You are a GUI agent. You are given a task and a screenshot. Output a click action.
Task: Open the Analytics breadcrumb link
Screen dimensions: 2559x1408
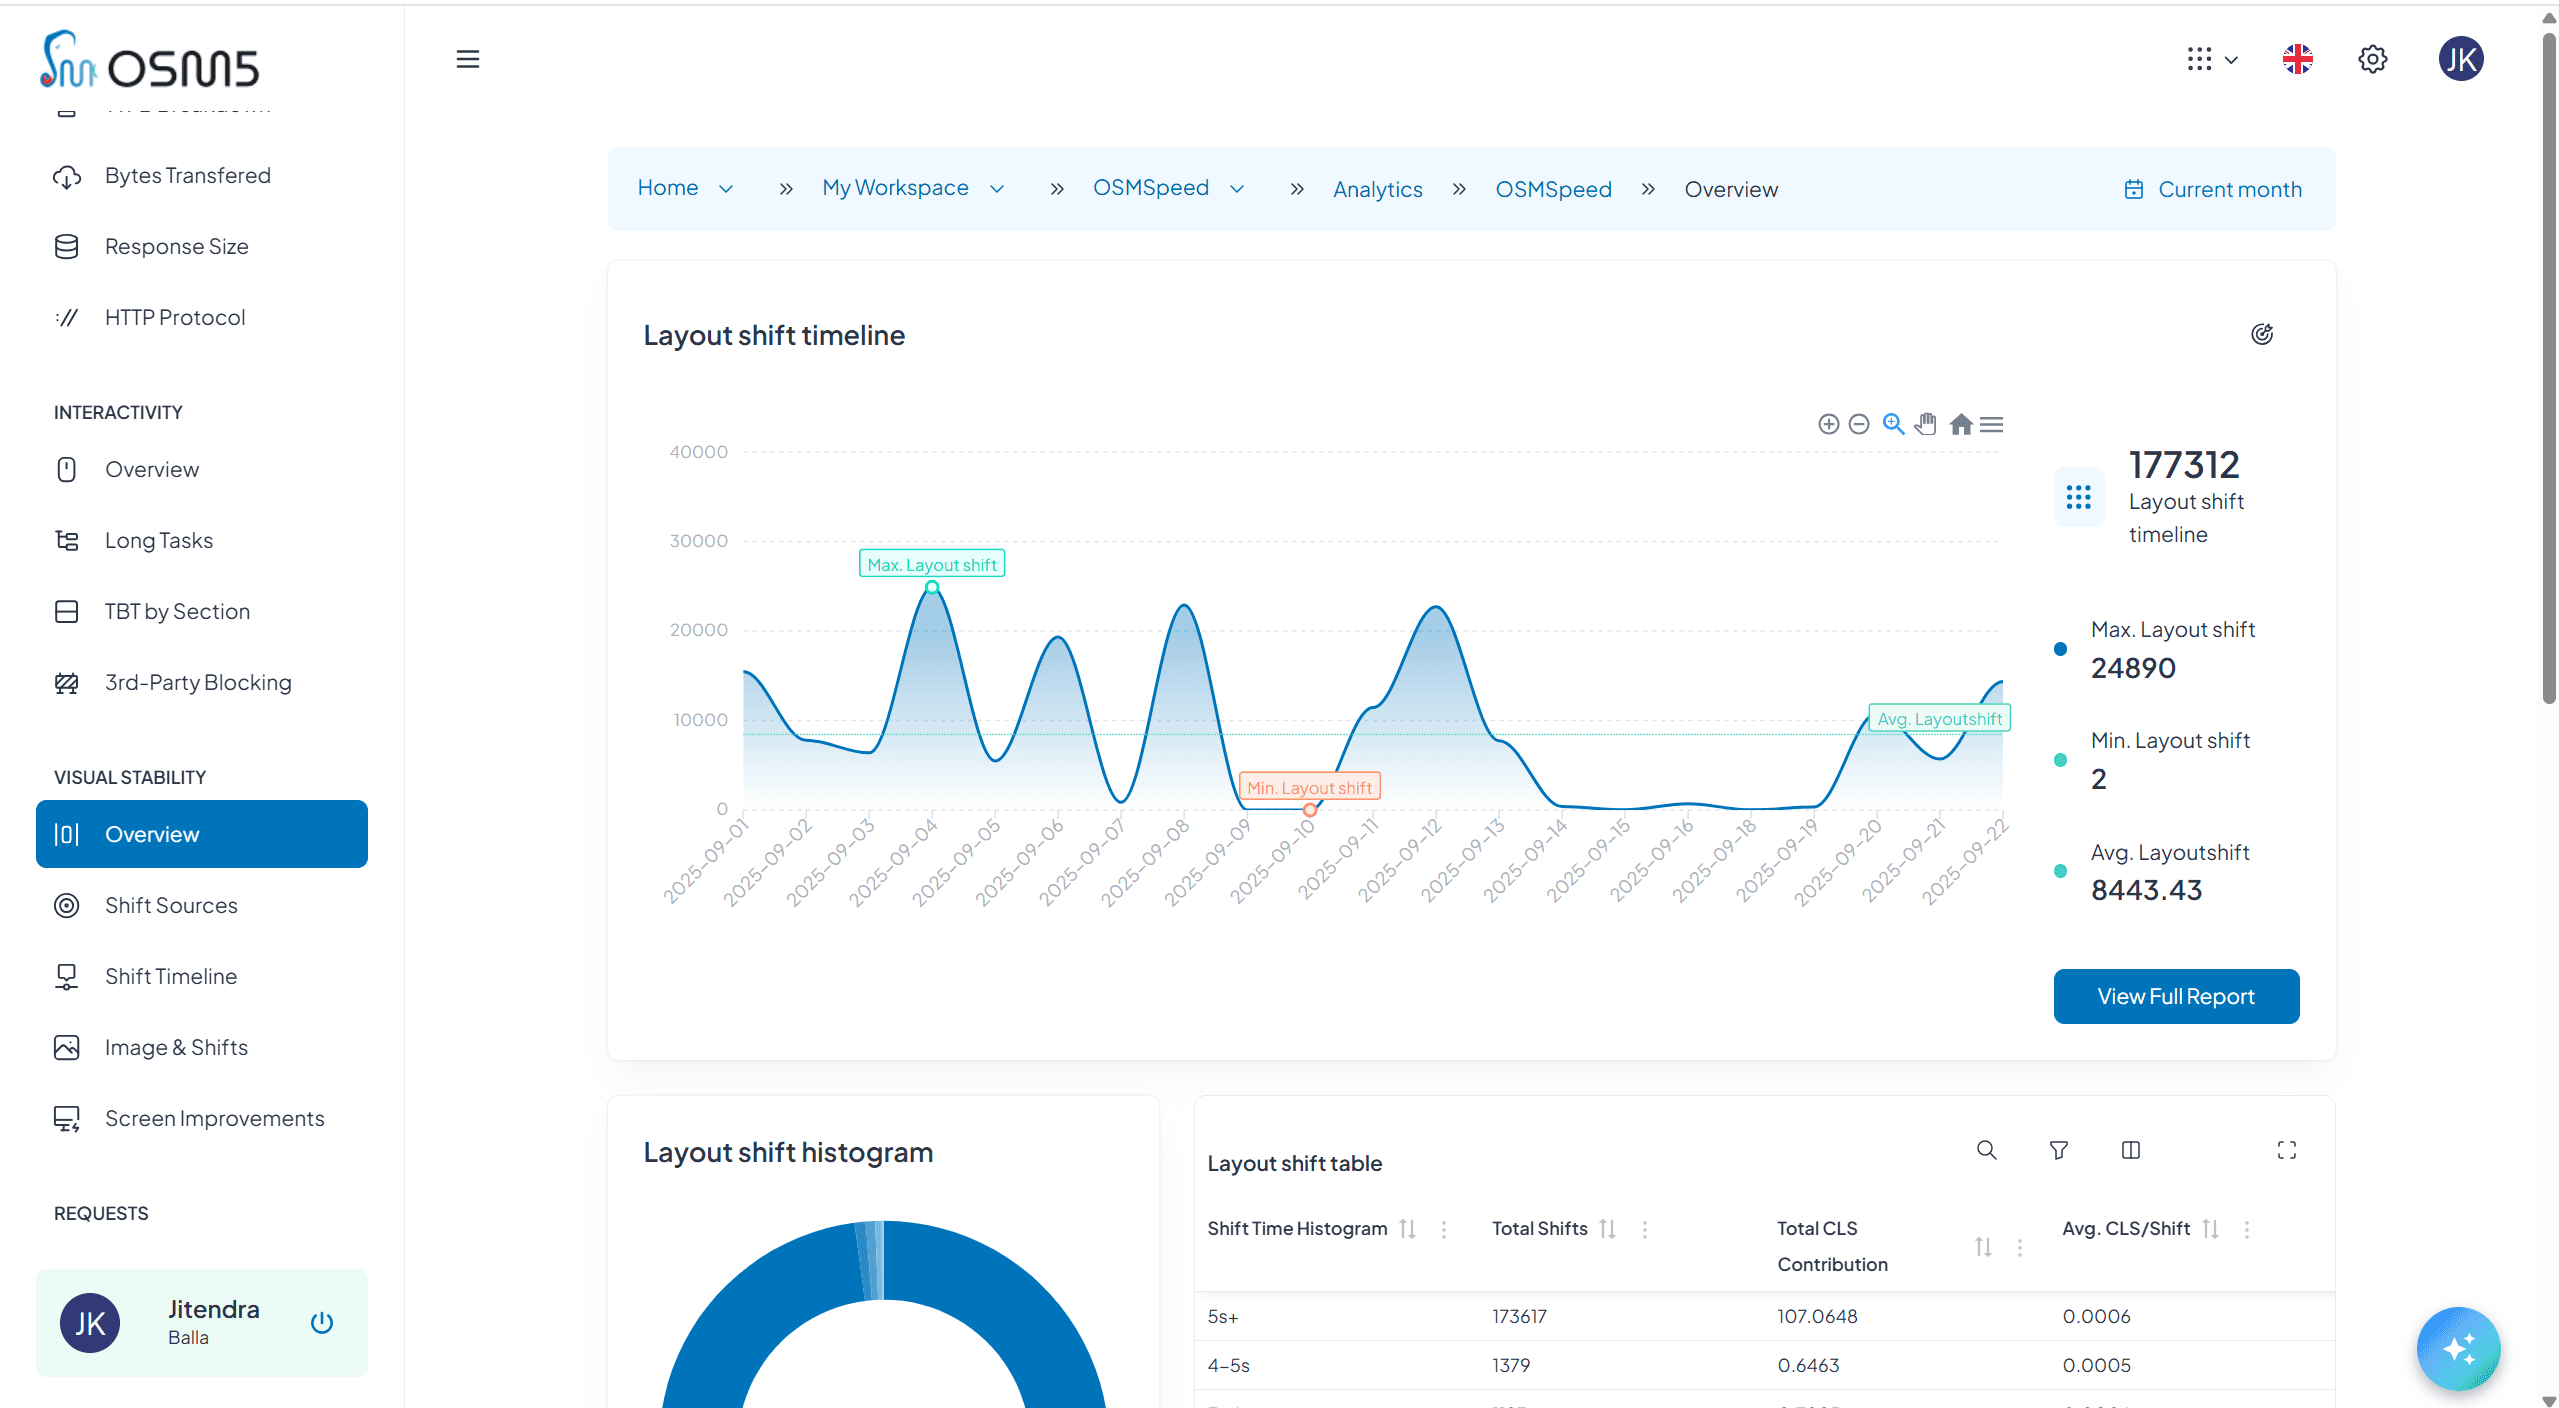[x=1377, y=189]
